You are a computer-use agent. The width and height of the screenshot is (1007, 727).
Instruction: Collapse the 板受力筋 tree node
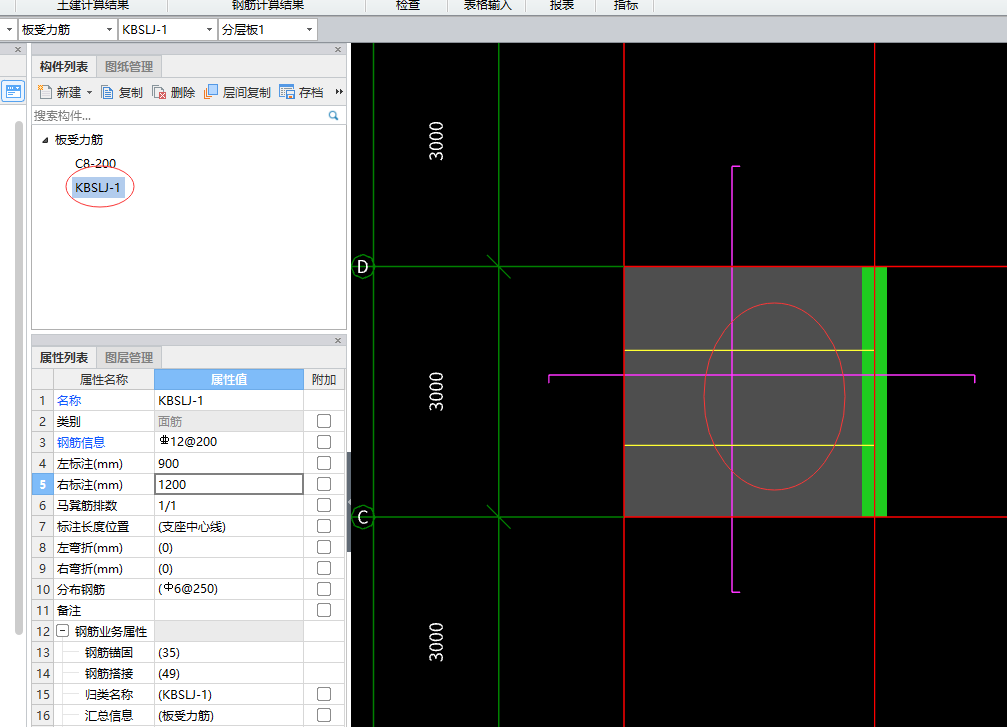point(45,140)
